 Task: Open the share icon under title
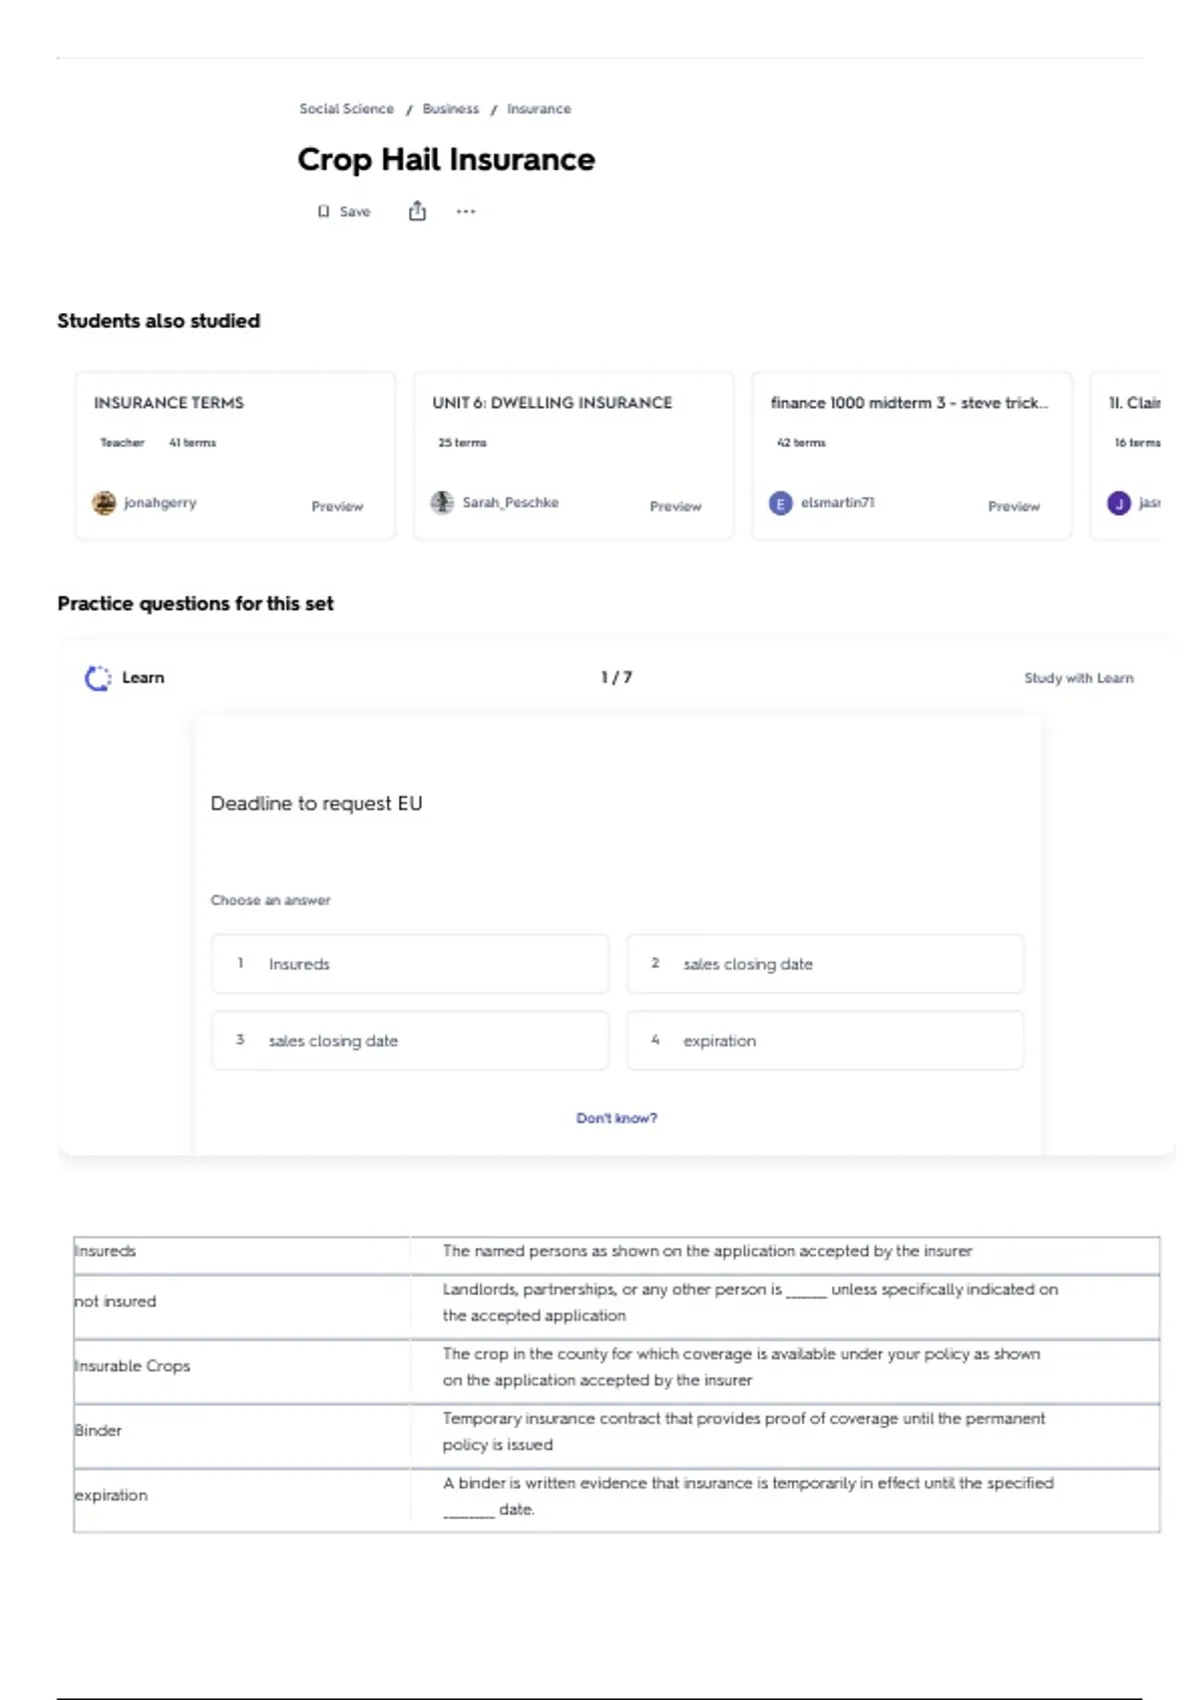point(417,211)
